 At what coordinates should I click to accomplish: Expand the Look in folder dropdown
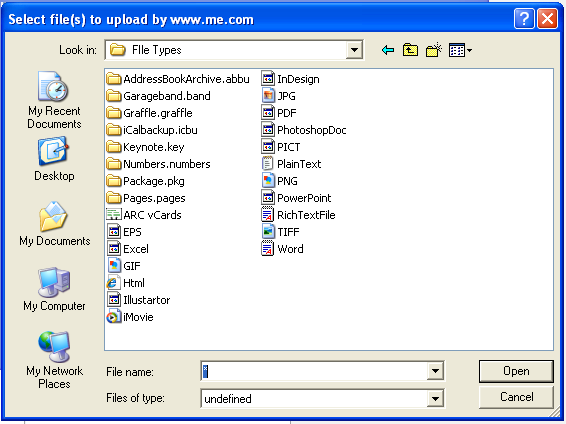pyautogui.click(x=354, y=50)
